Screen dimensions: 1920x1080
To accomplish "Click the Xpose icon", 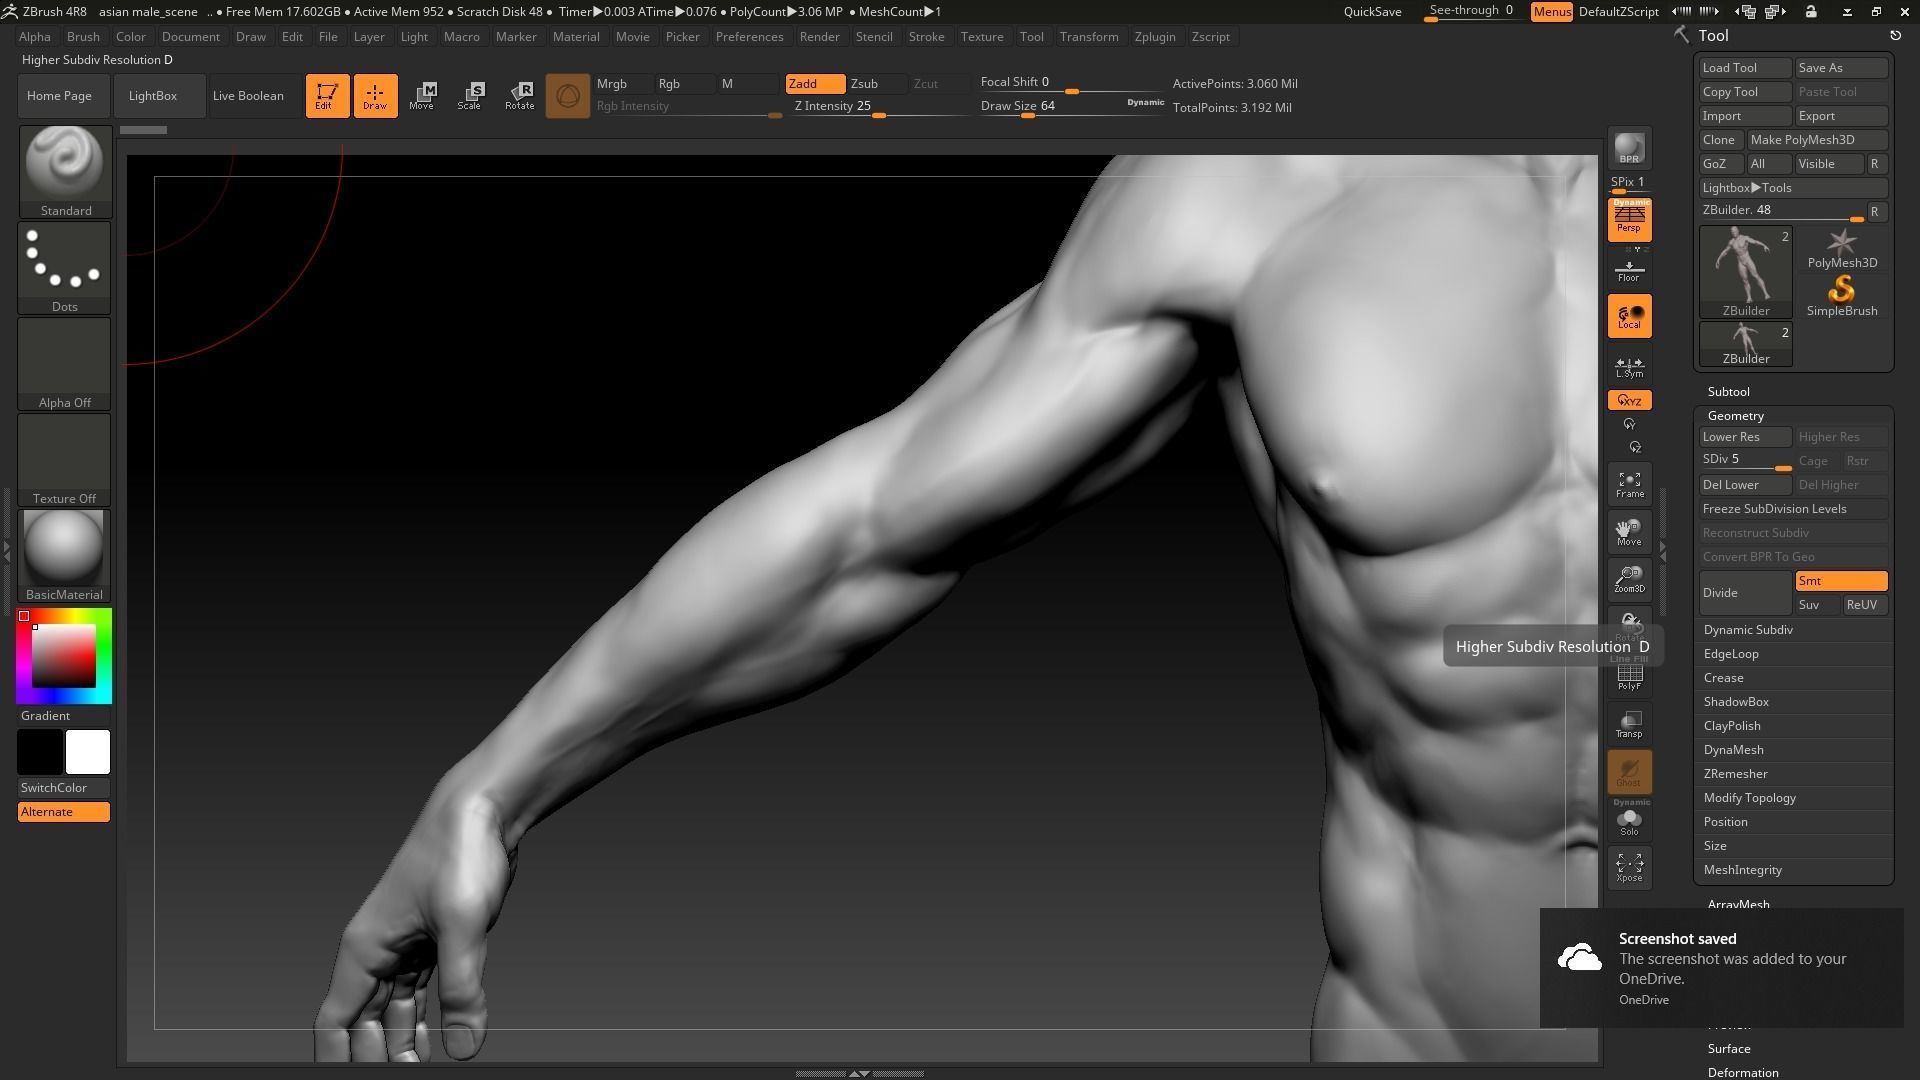I will click(x=1629, y=866).
